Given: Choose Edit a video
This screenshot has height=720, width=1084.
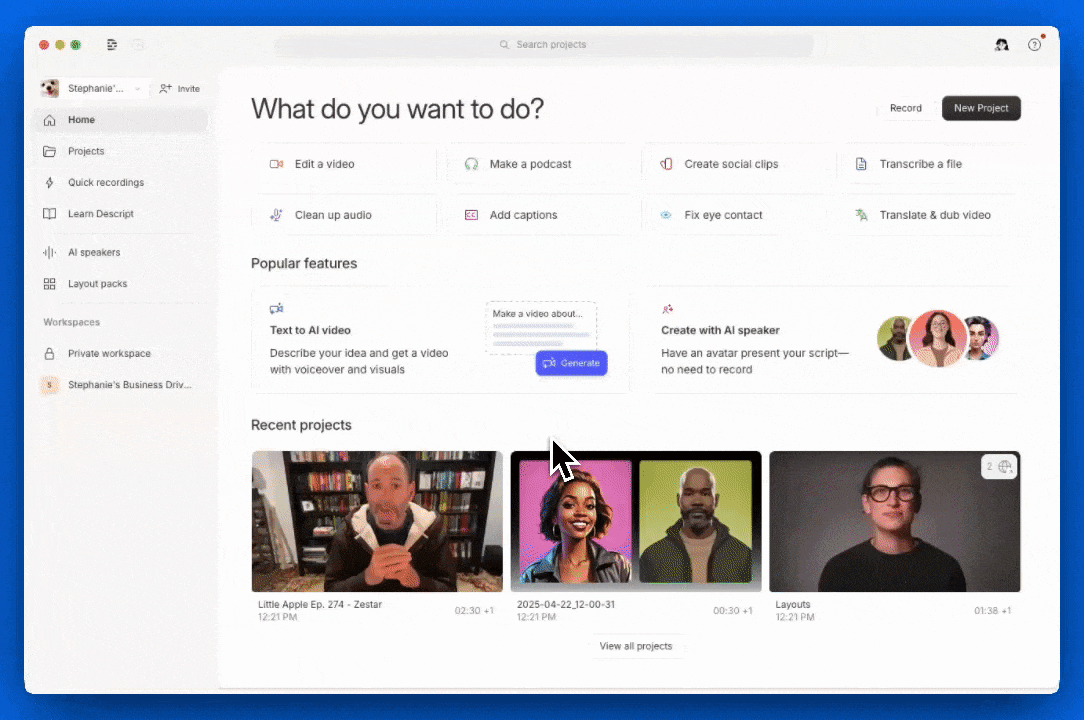Looking at the screenshot, I should coord(345,164).
